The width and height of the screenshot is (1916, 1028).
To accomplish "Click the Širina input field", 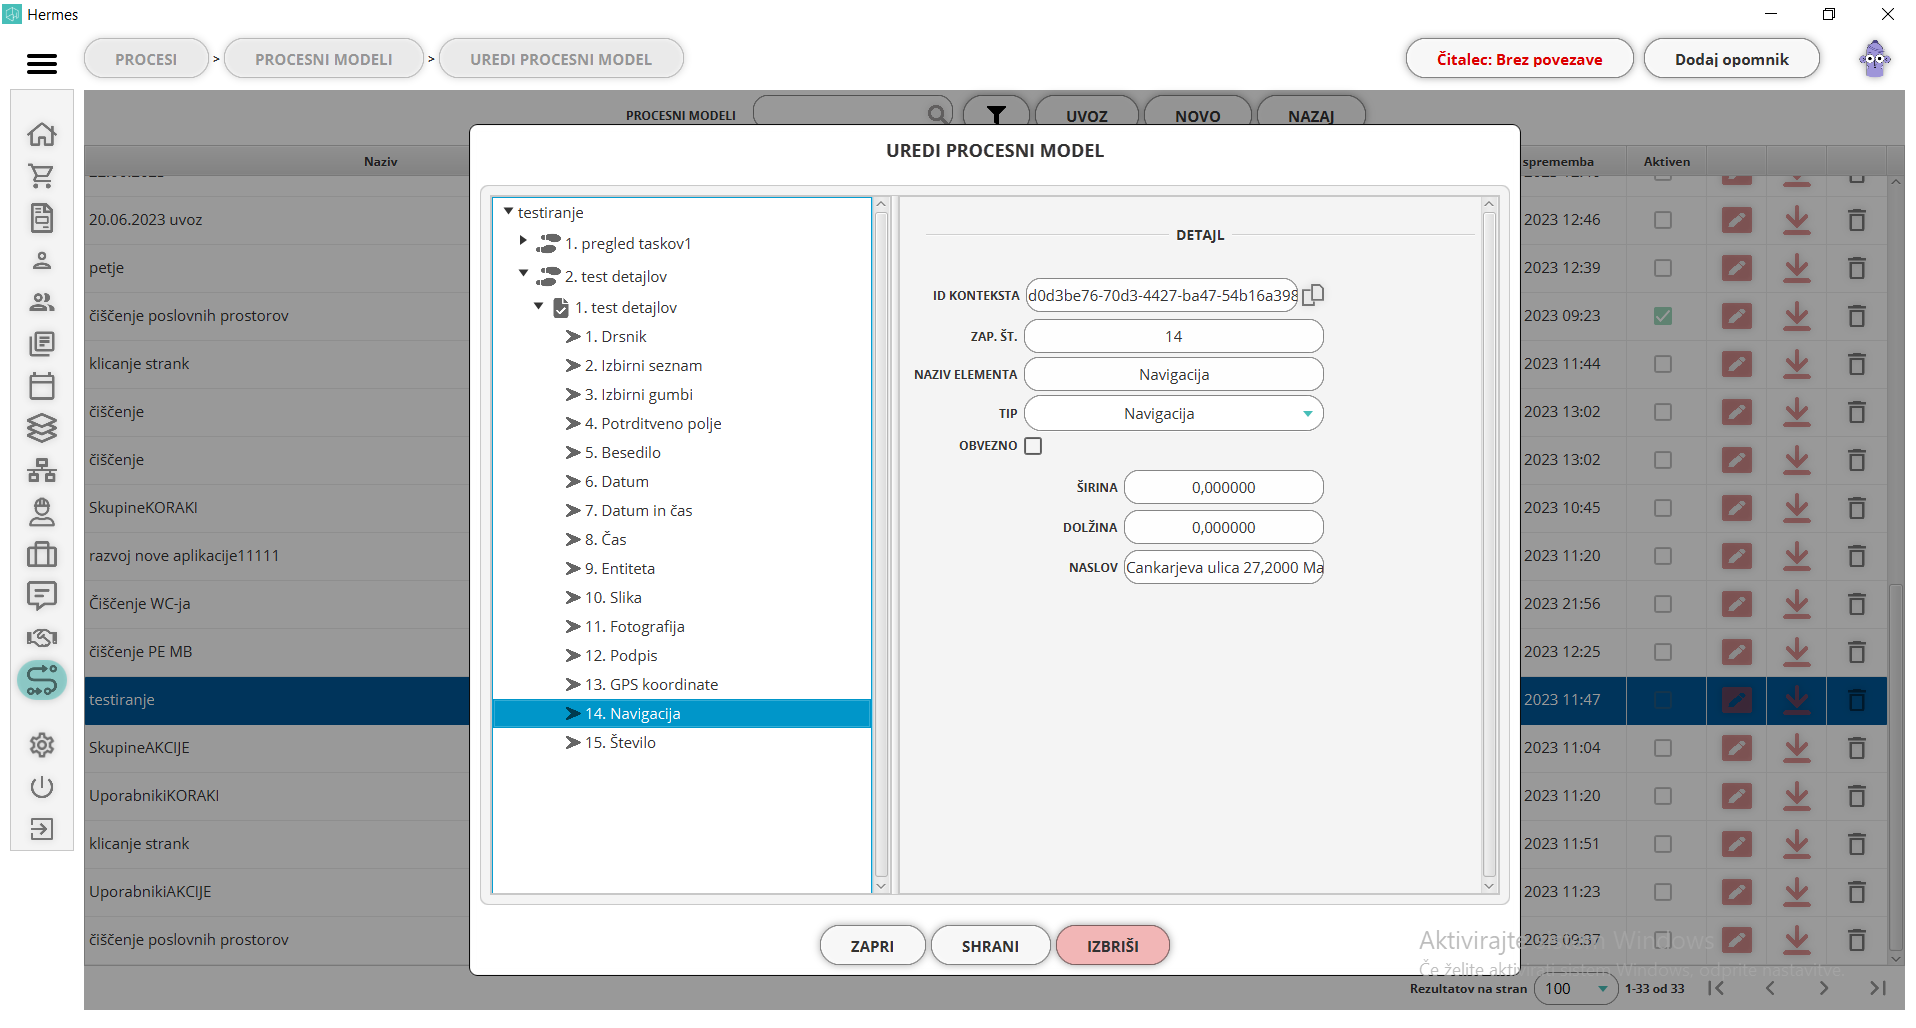I will pos(1224,488).
